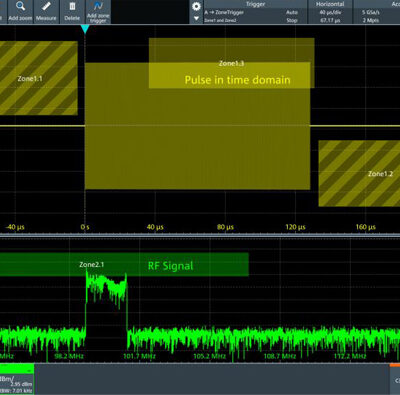Screen dimensions: 400x395
Task: Open settings with the gear icon
Action: (x=196, y=6)
